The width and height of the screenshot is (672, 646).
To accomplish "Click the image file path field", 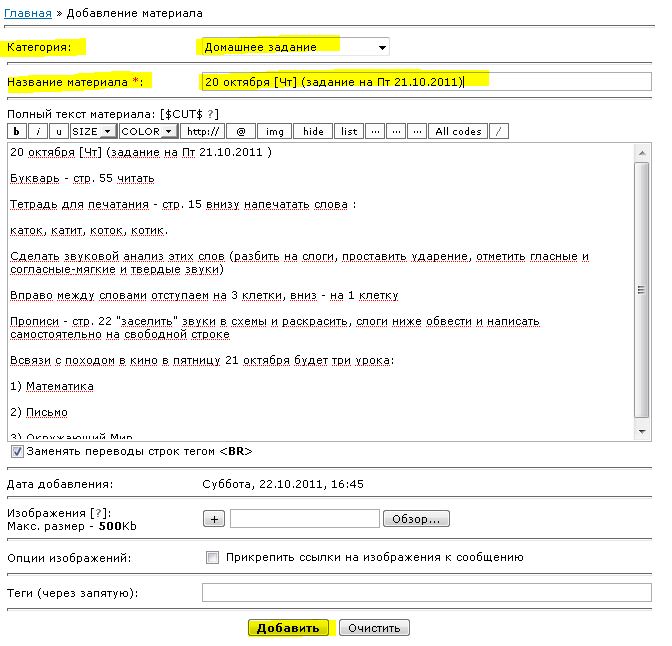I will coord(305,519).
